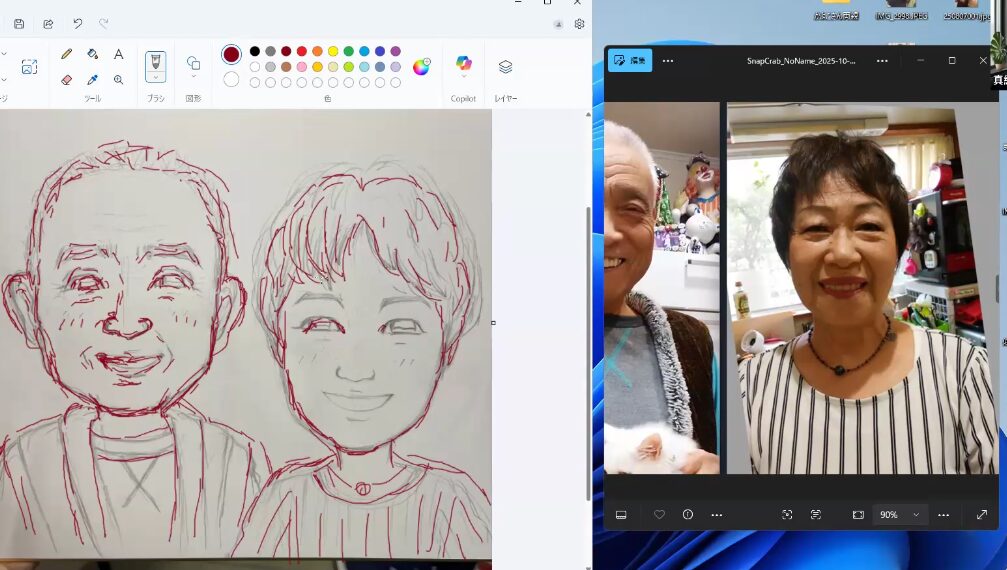Select the Text tool
This screenshot has width=1007, height=570.
[x=118, y=54]
